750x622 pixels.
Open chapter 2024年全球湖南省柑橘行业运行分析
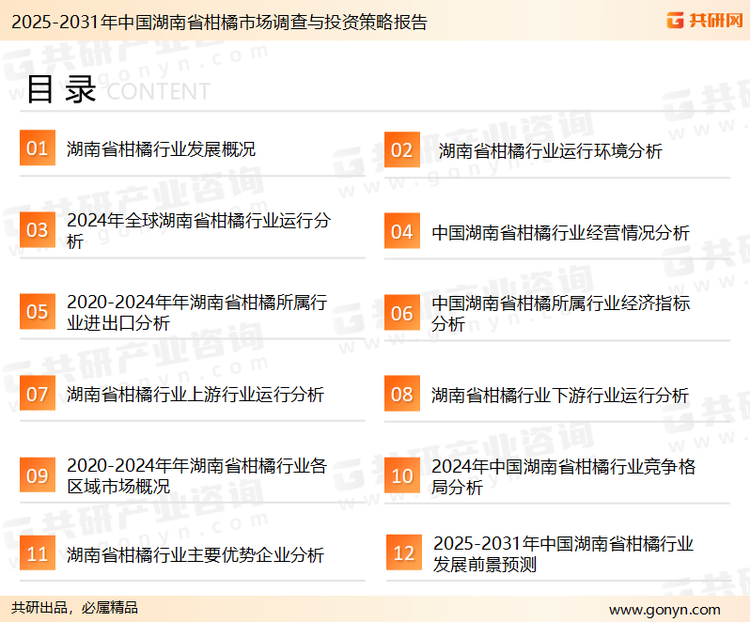point(199,231)
